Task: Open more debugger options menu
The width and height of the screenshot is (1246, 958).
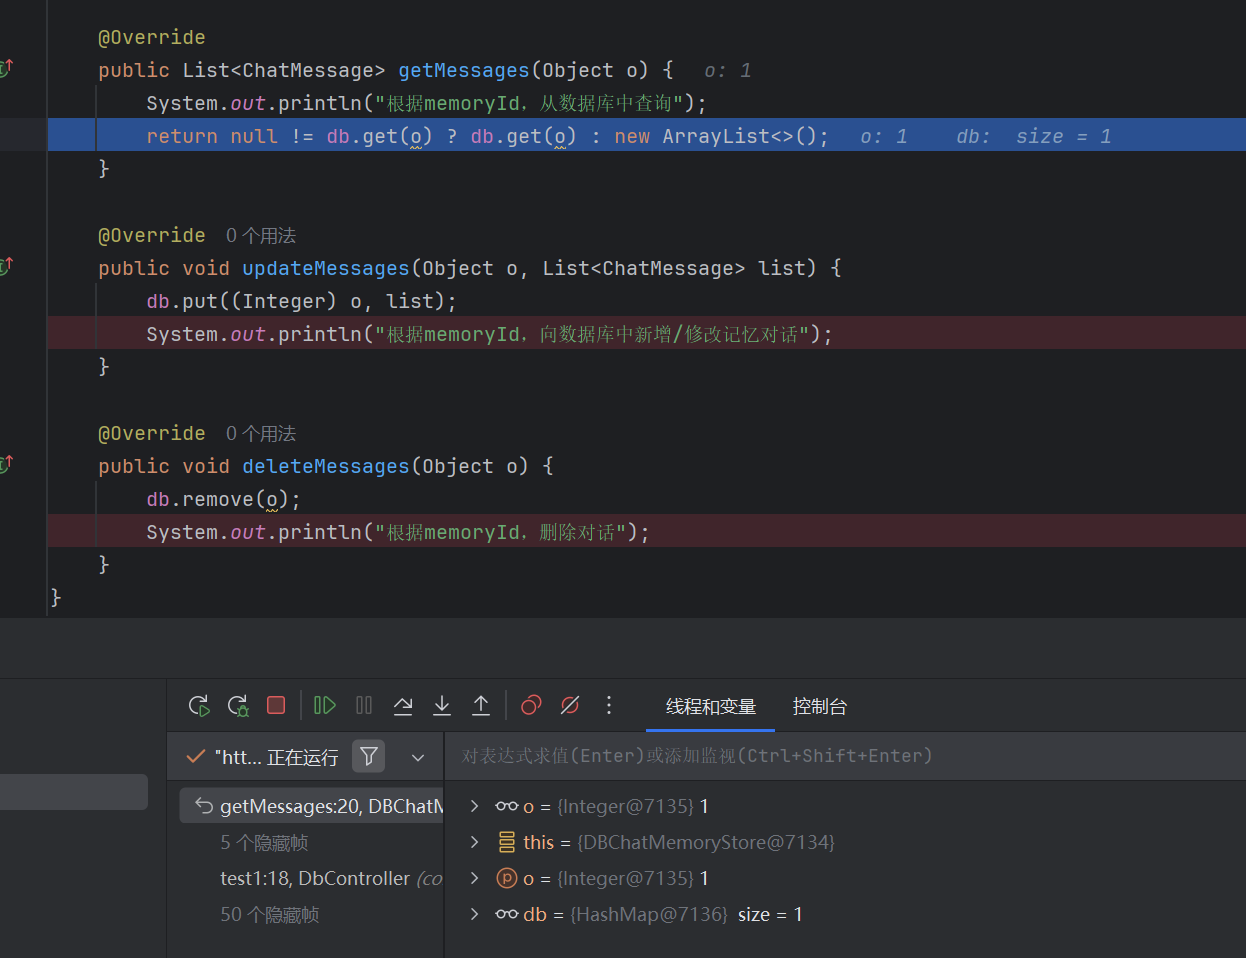Action: [x=609, y=706]
